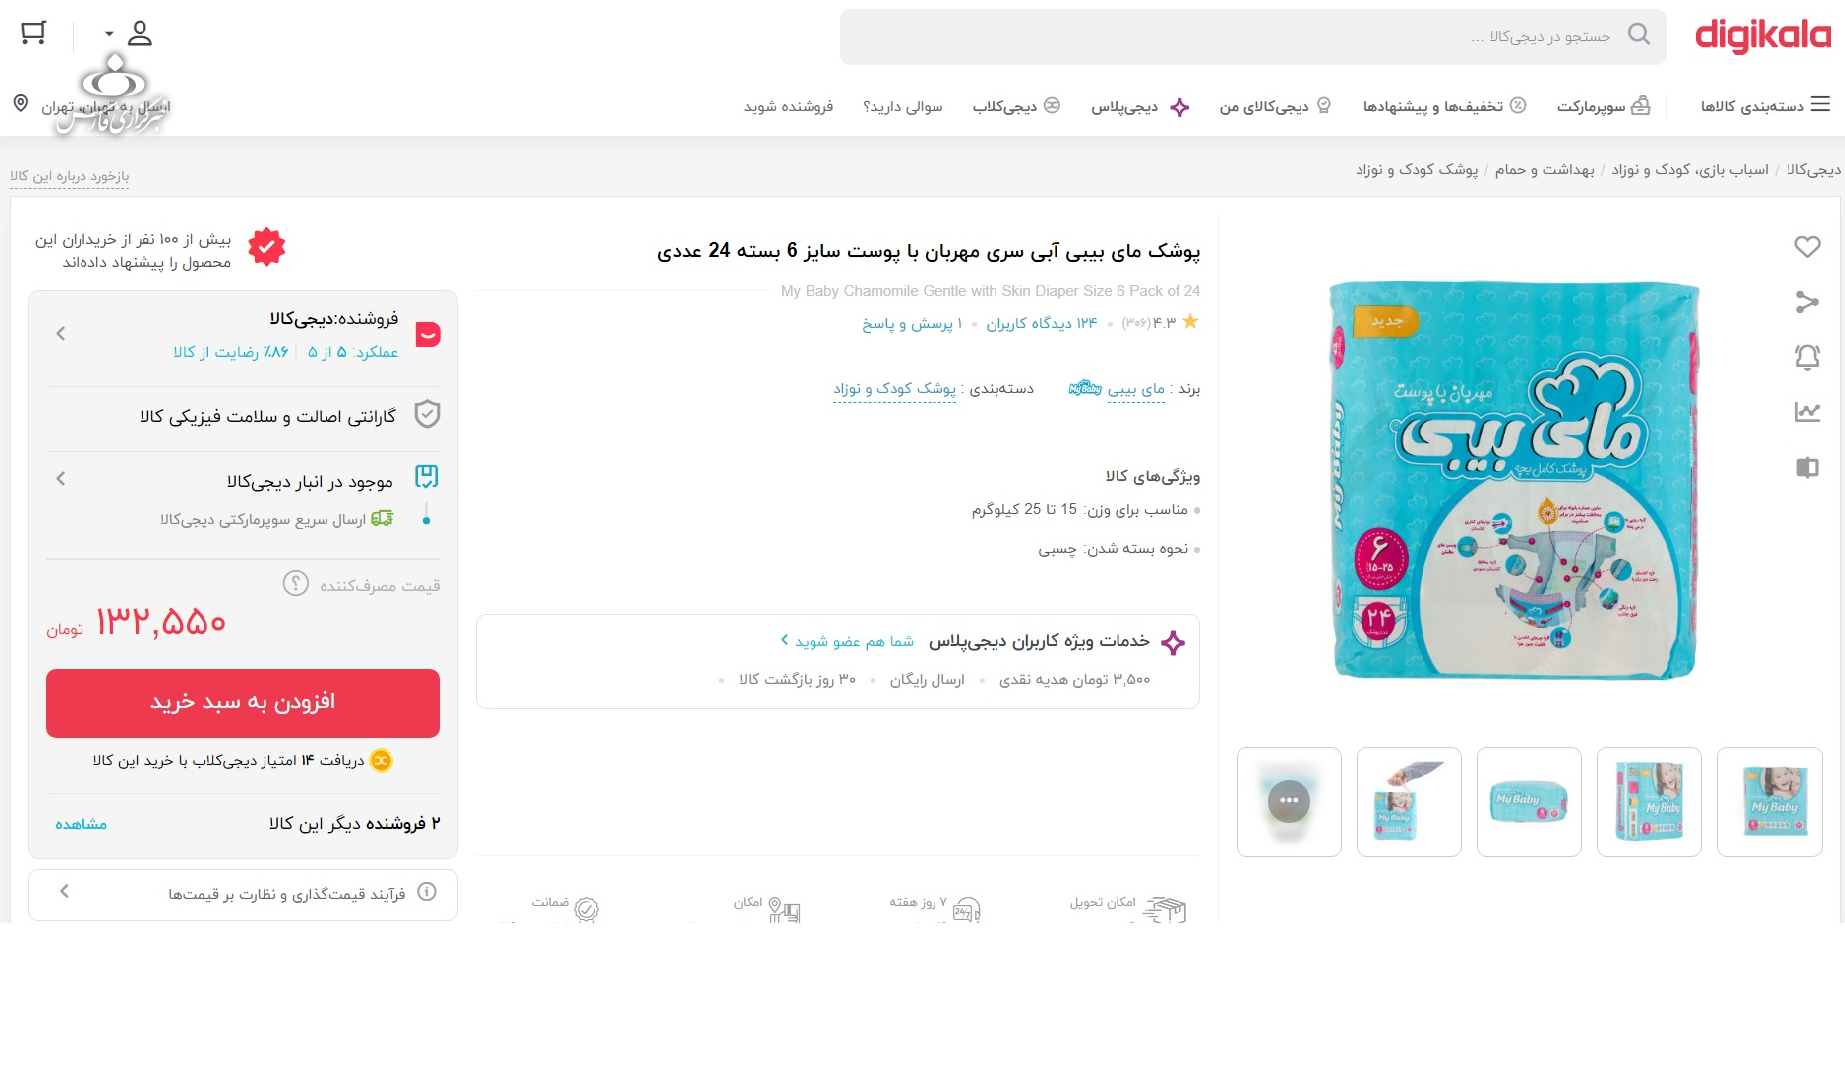This screenshot has width=1845, height=1077.
Task: Open the دیجی‌پلاس menu item
Action: click(1140, 107)
